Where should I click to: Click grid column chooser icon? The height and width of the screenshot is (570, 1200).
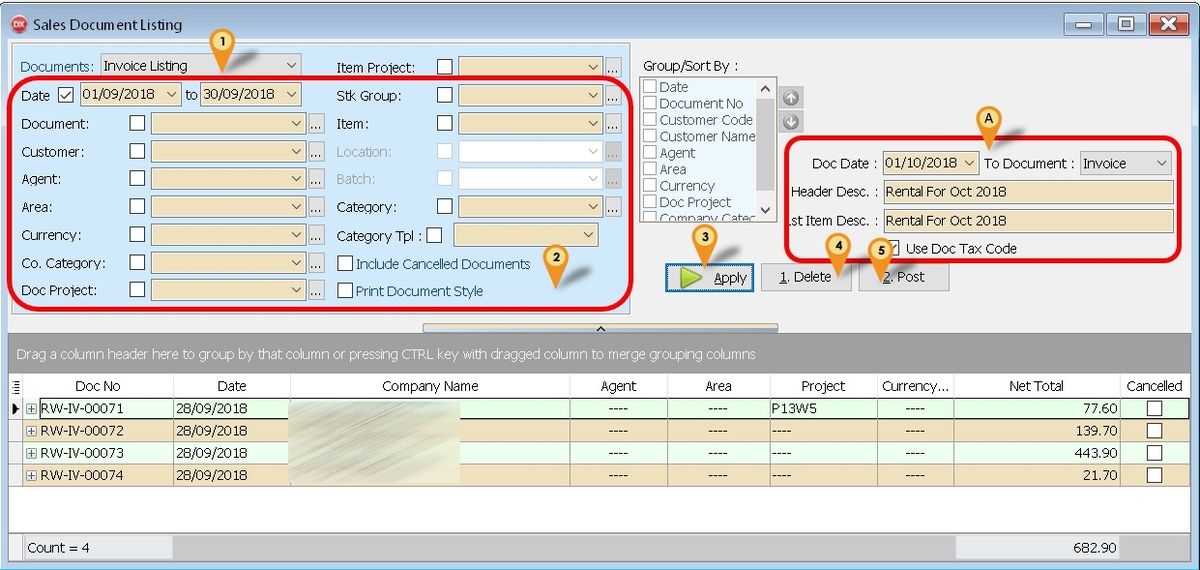(x=15, y=386)
